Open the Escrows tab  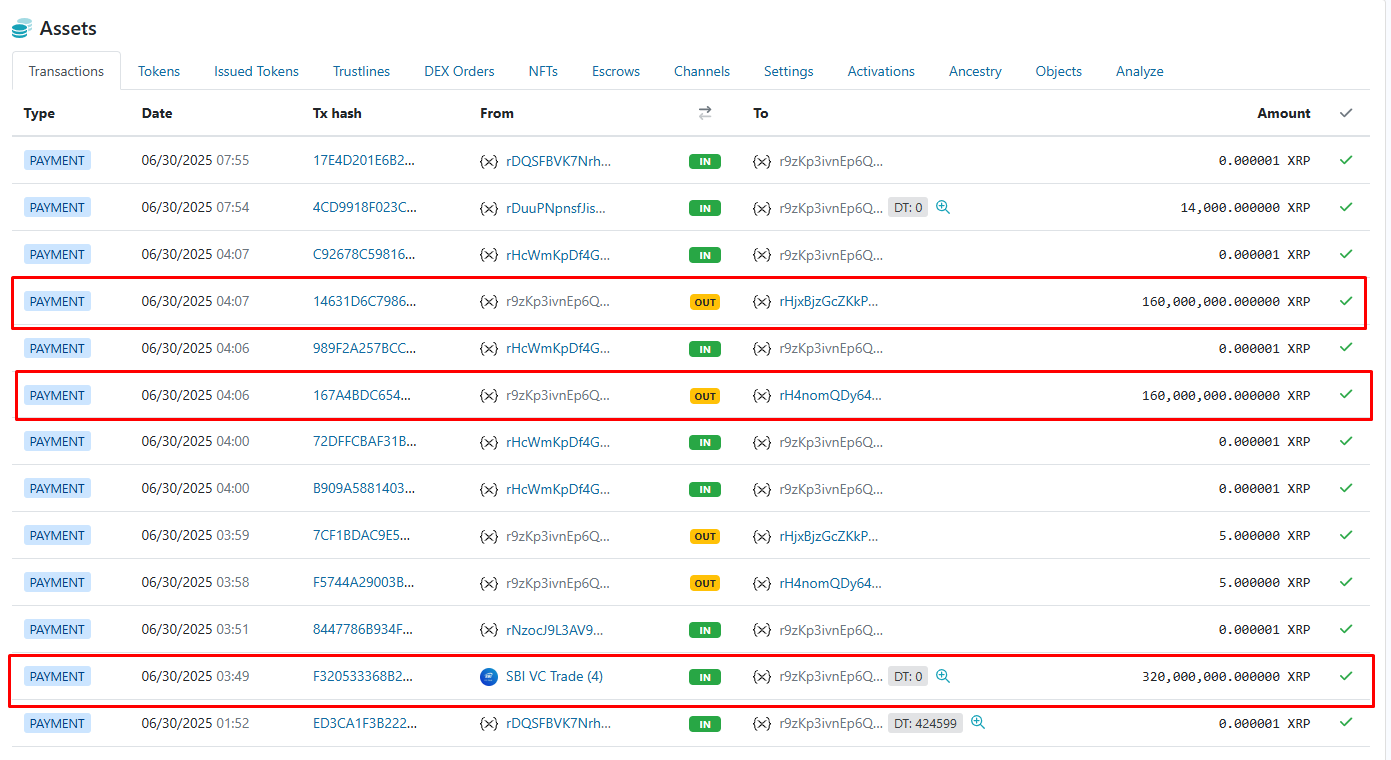616,71
